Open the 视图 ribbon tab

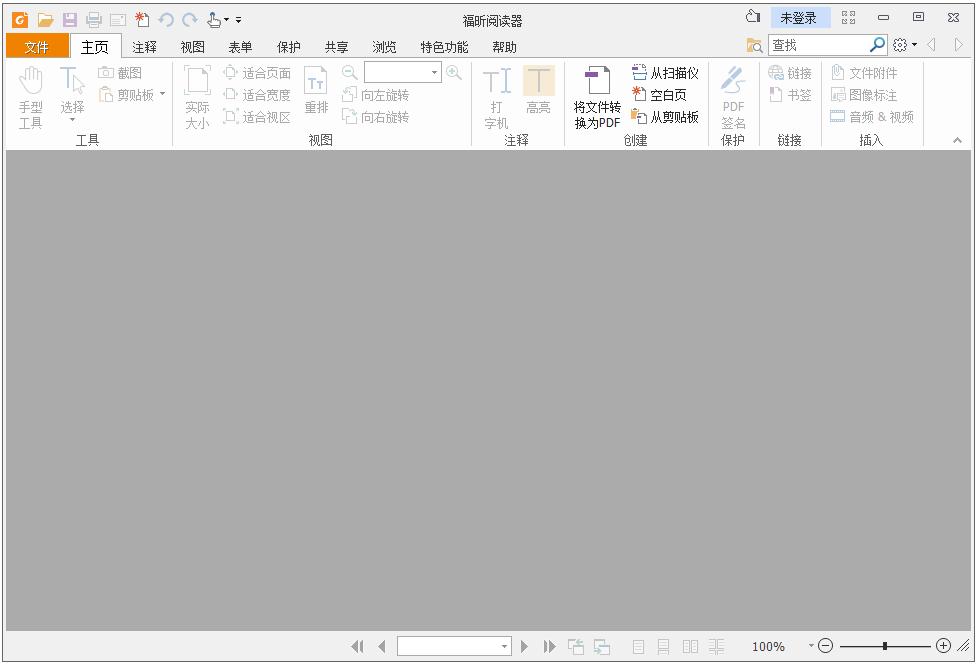click(191, 46)
